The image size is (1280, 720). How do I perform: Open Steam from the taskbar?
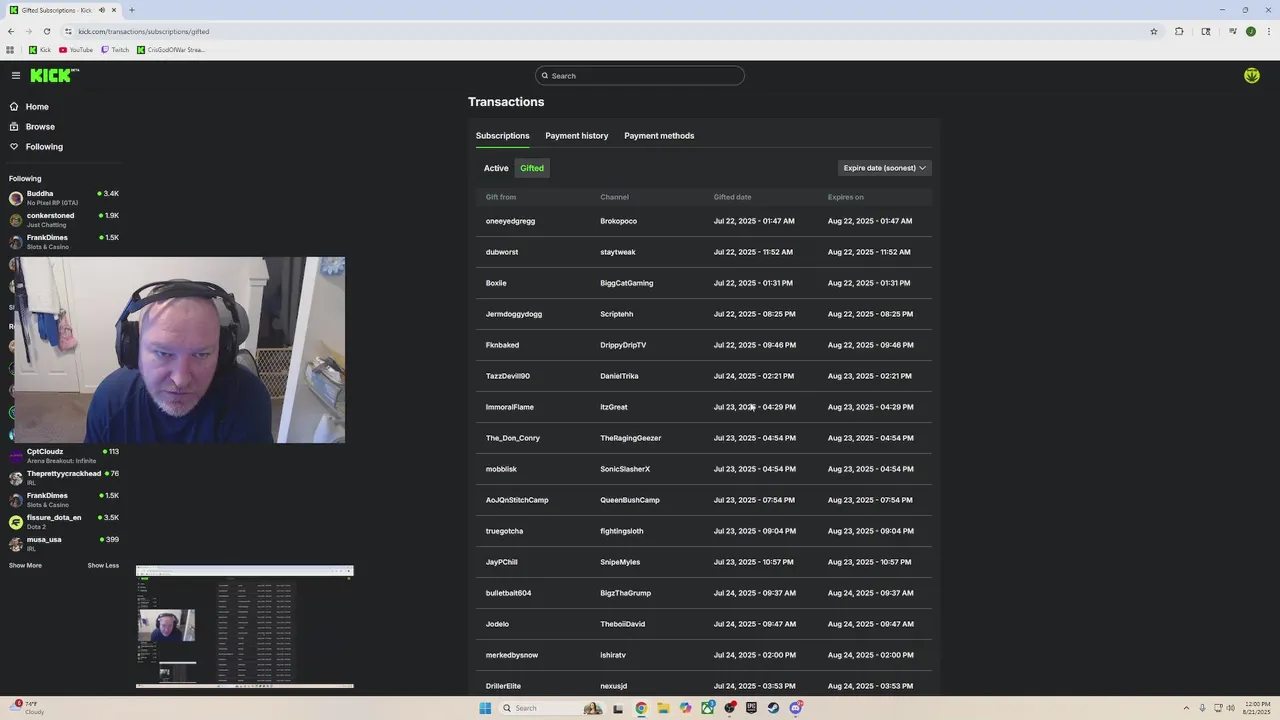point(773,708)
